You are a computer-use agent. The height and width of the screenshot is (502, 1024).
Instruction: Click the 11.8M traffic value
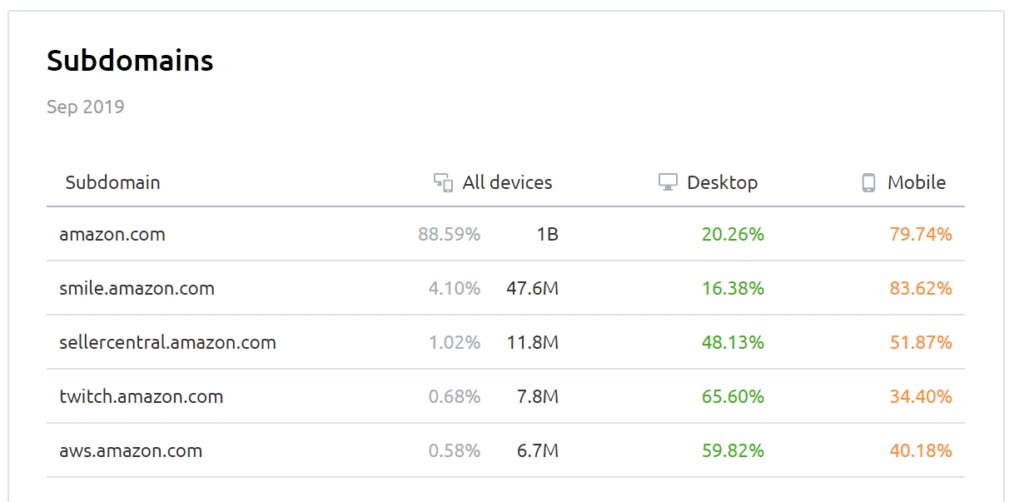(532, 342)
